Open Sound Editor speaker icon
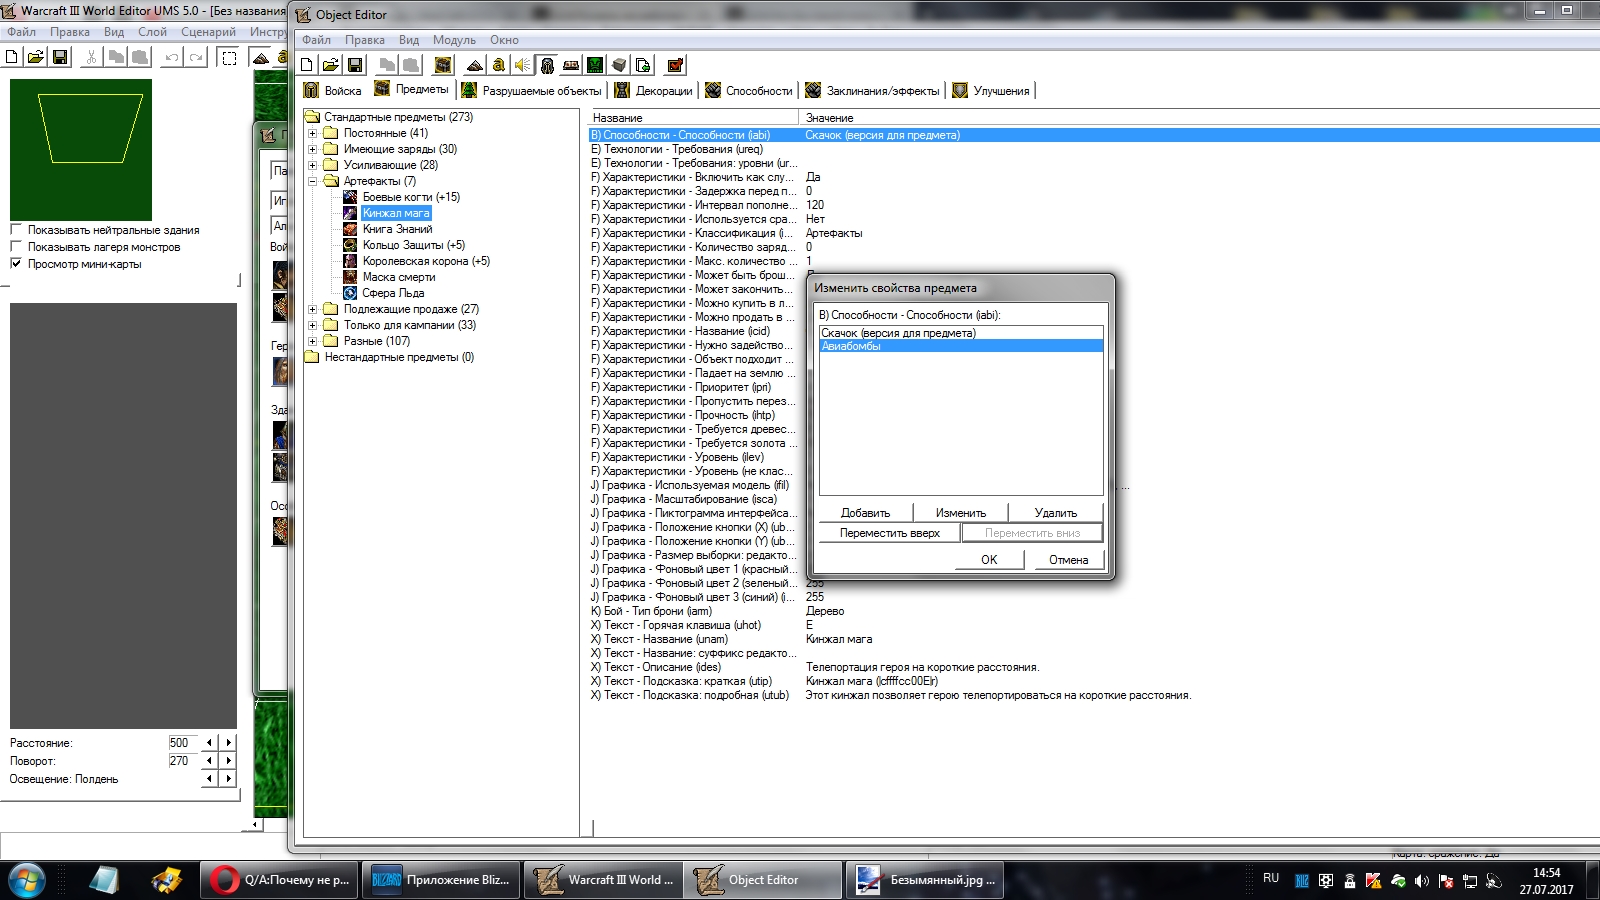Viewport: 1600px width, 900px height. [x=523, y=65]
